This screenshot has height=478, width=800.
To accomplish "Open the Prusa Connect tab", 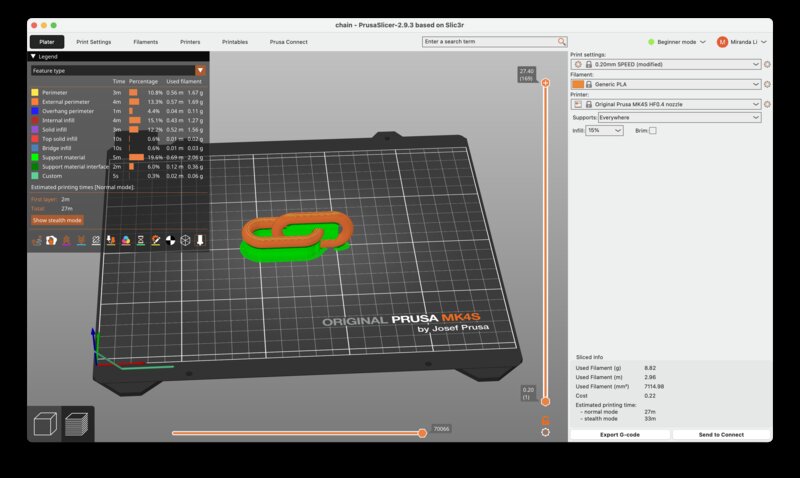I will 288,42.
